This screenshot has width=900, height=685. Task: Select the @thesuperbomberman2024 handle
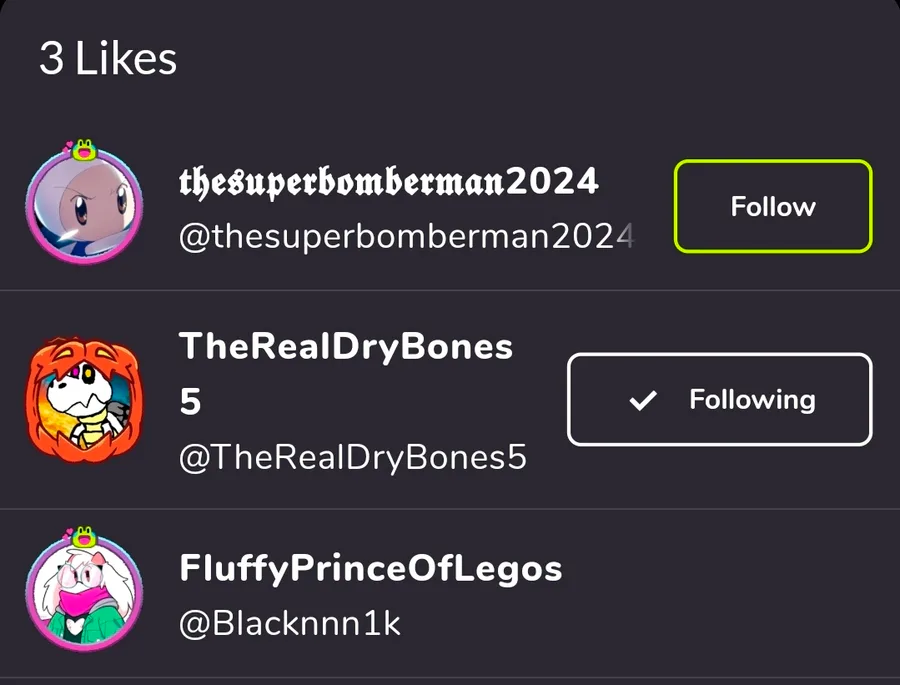[x=405, y=237]
